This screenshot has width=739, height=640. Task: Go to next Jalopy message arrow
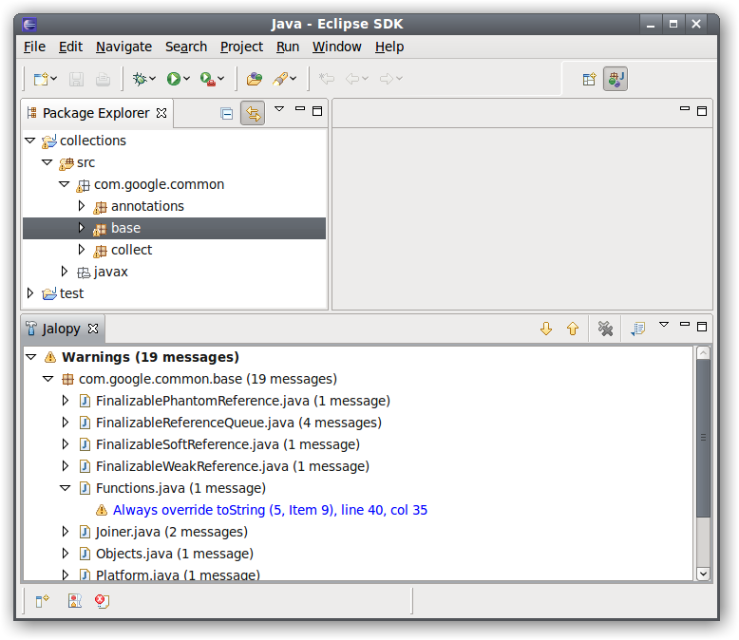click(x=546, y=328)
